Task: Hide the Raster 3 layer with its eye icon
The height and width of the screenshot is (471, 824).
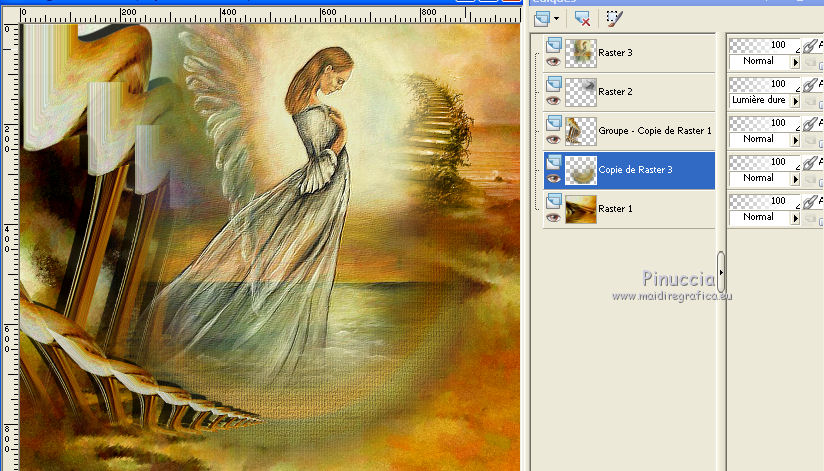Action: (553, 62)
